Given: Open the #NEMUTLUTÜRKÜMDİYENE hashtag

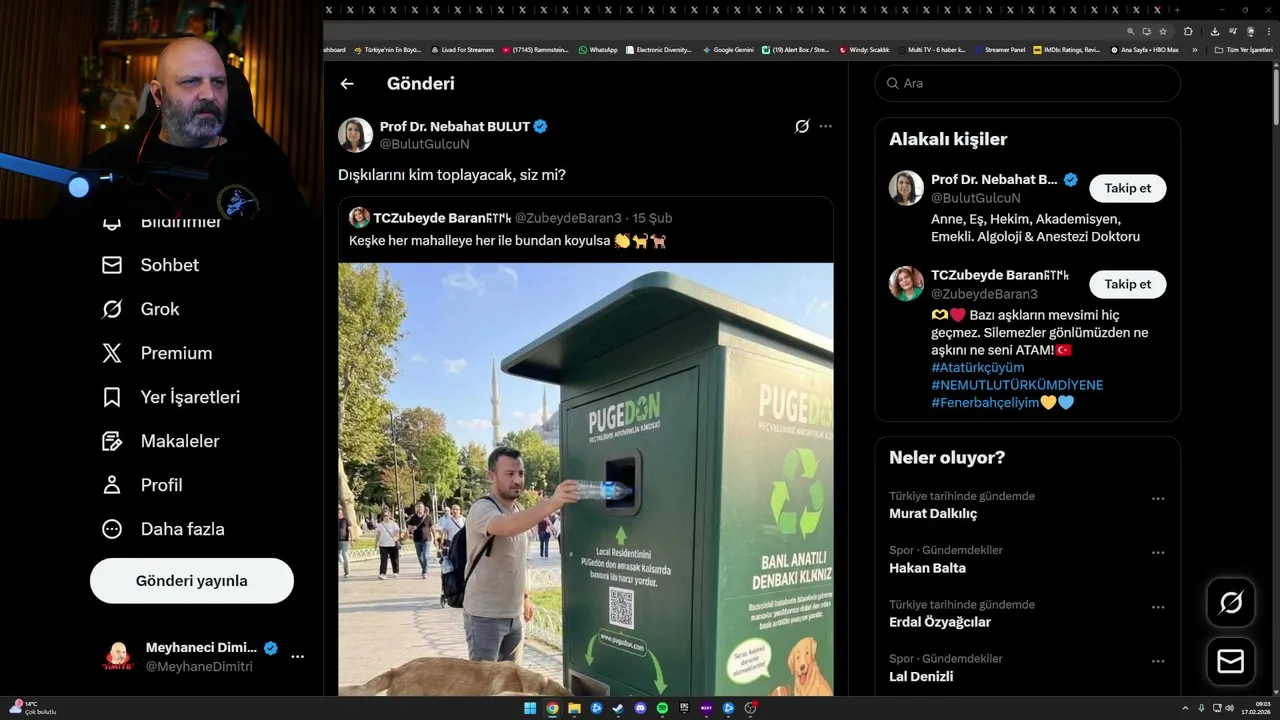Looking at the screenshot, I should click(1017, 385).
